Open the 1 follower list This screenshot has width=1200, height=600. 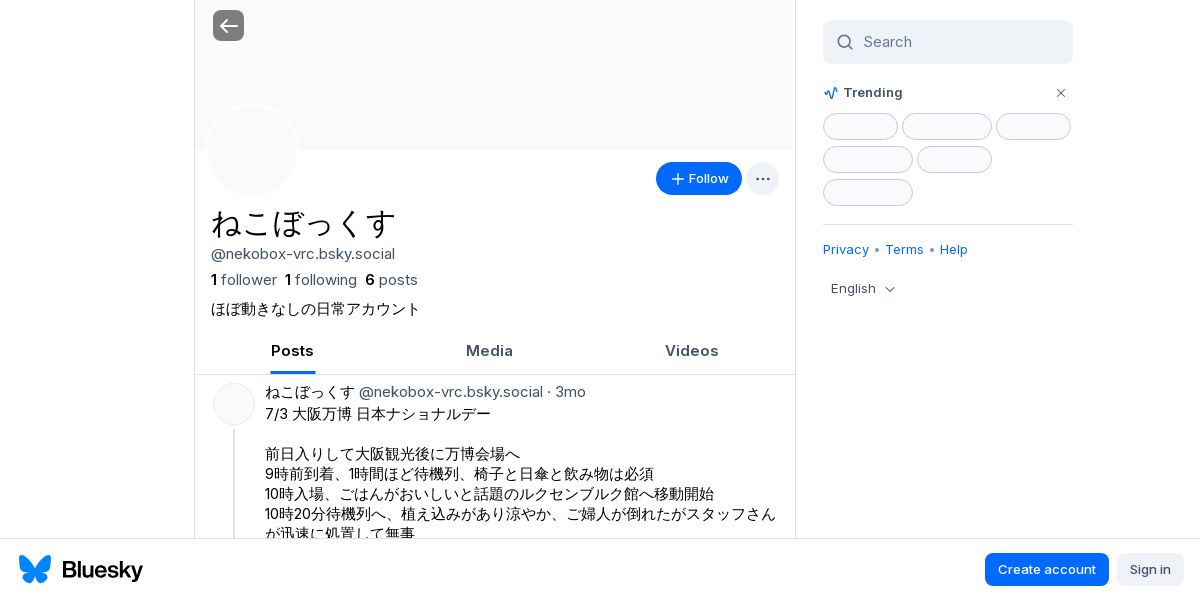(x=244, y=280)
